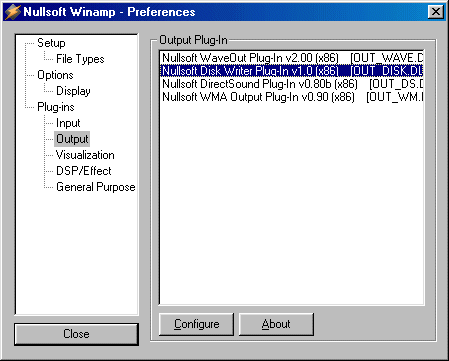
Task: Select Nullsoft Disk Writer Plug-In v1.0
Action: [x=292, y=71]
